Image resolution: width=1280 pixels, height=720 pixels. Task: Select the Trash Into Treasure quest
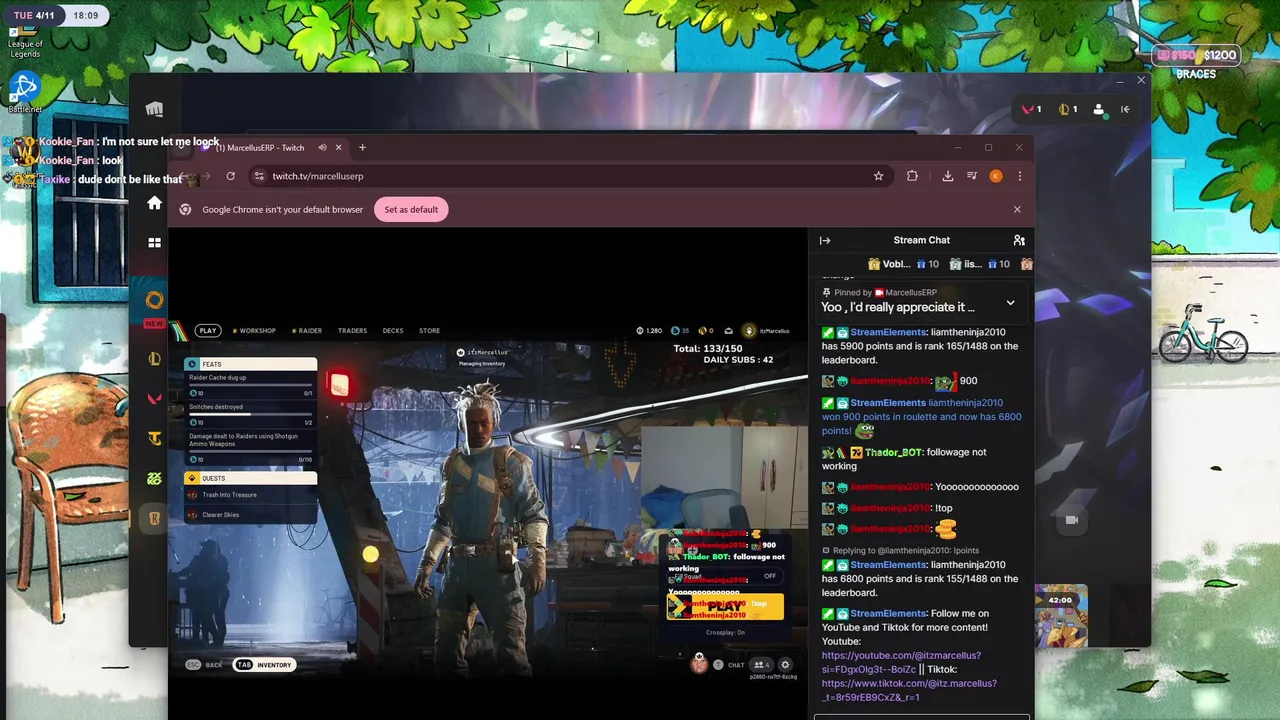tap(250, 495)
